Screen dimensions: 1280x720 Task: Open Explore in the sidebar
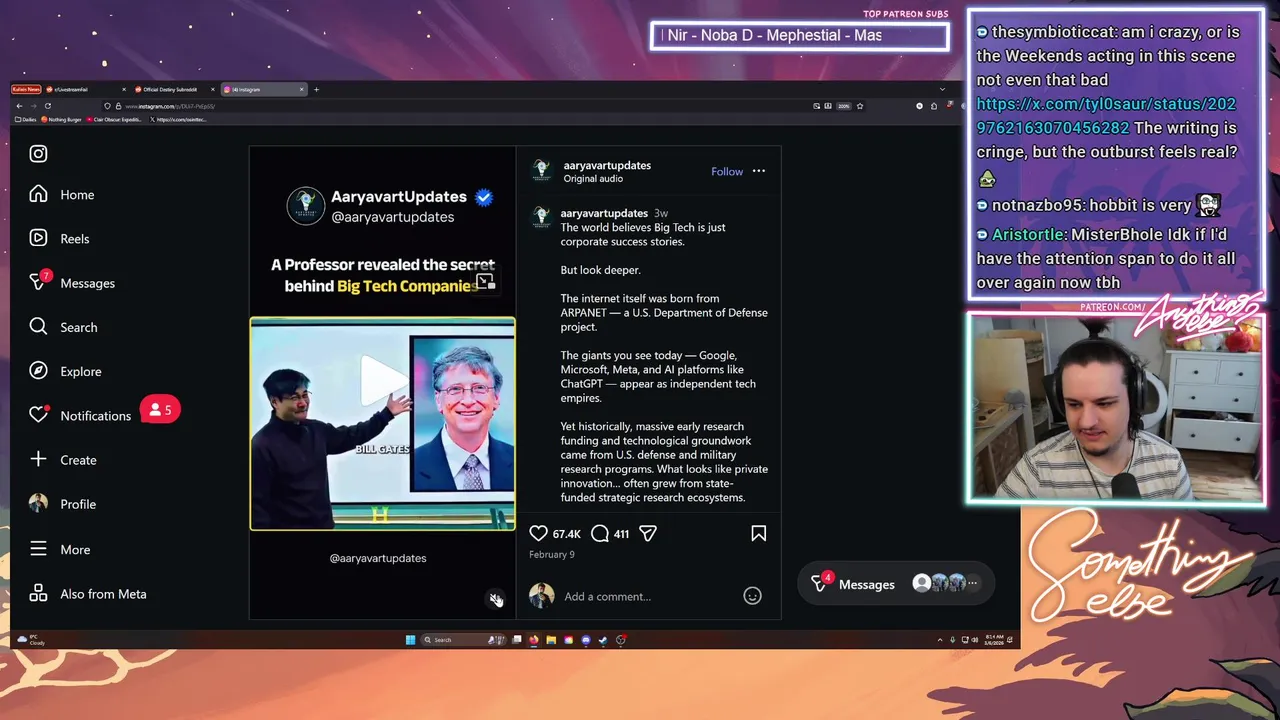(65, 371)
